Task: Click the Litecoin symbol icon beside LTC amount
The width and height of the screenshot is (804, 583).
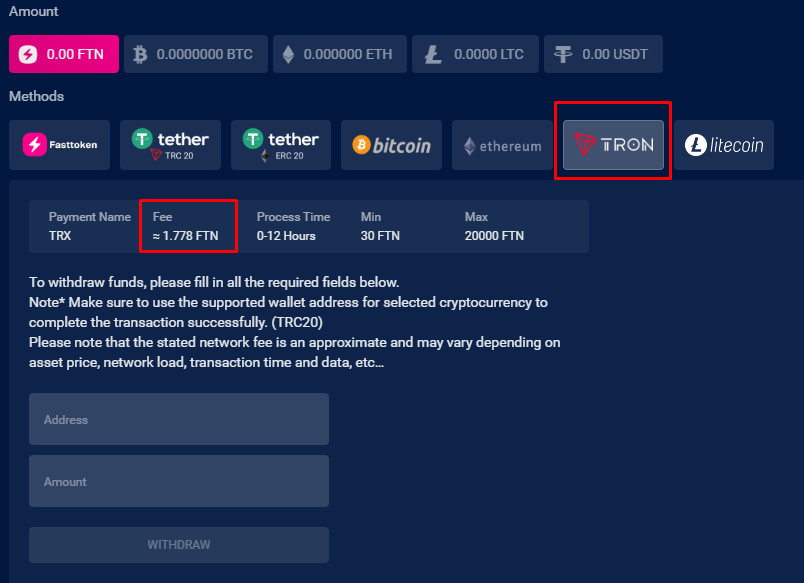Action: point(433,54)
